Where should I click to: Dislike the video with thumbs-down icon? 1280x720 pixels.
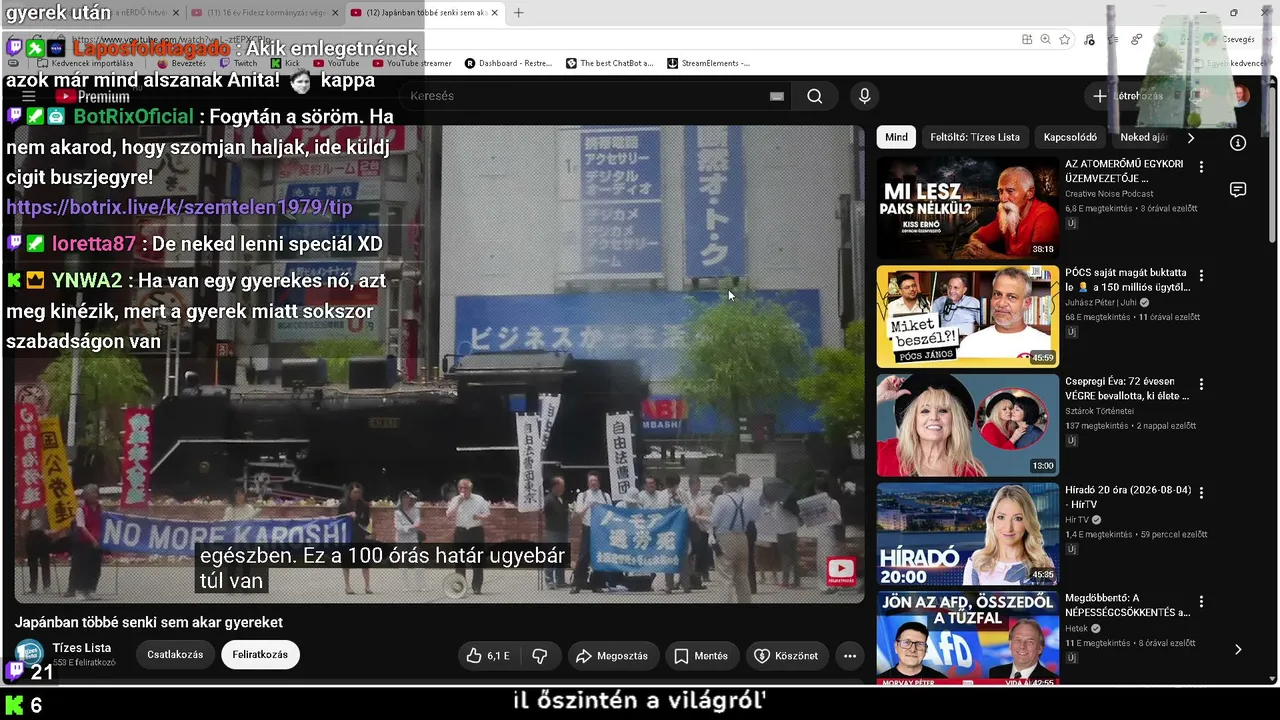click(x=540, y=656)
